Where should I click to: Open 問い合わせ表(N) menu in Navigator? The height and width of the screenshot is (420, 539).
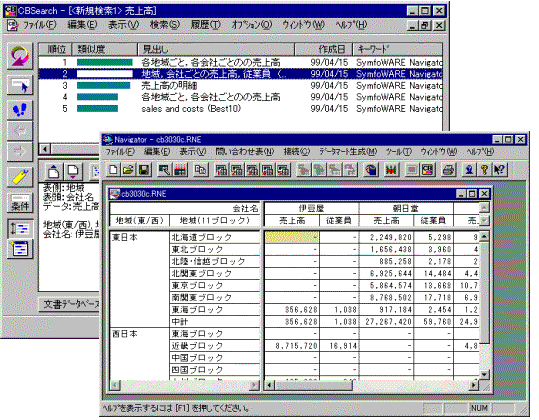245,152
